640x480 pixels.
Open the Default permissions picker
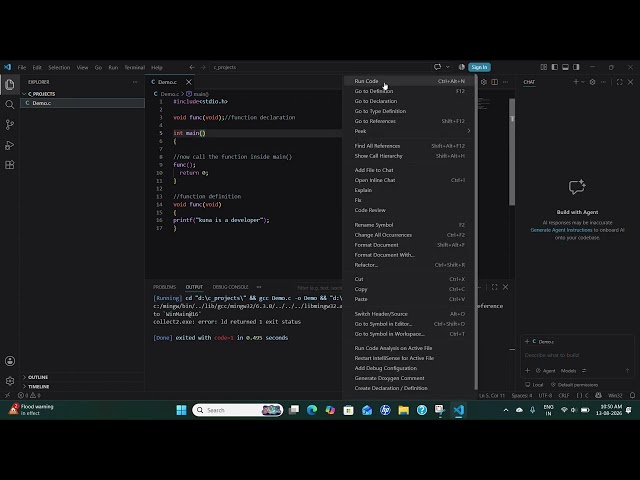[574, 384]
